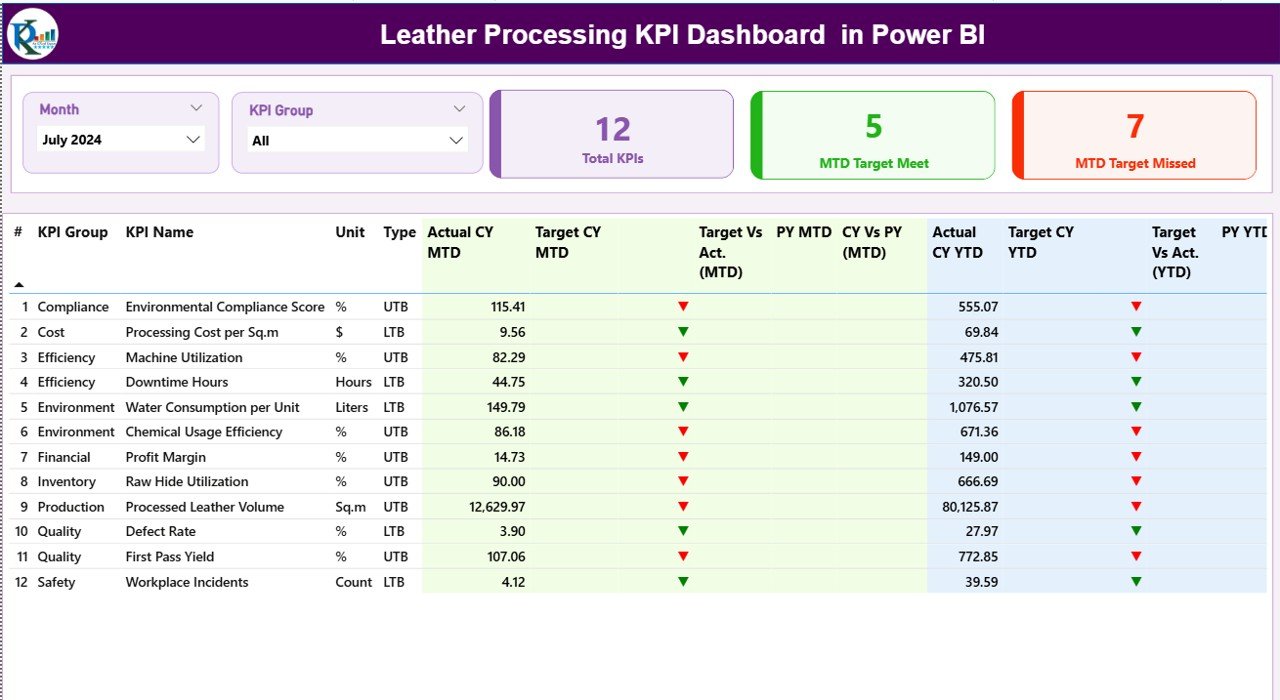
Task: Click green YTD indicator for Workplace Incidents
Action: [1136, 581]
